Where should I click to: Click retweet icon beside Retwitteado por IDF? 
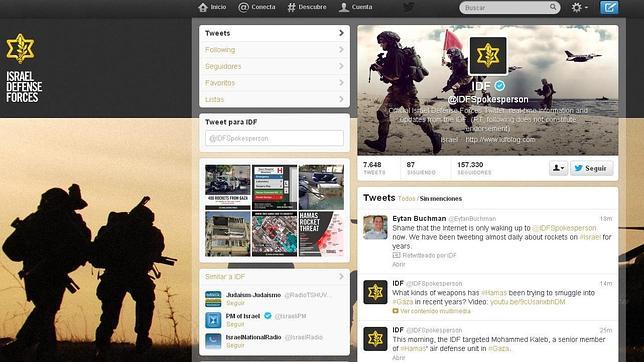point(396,255)
